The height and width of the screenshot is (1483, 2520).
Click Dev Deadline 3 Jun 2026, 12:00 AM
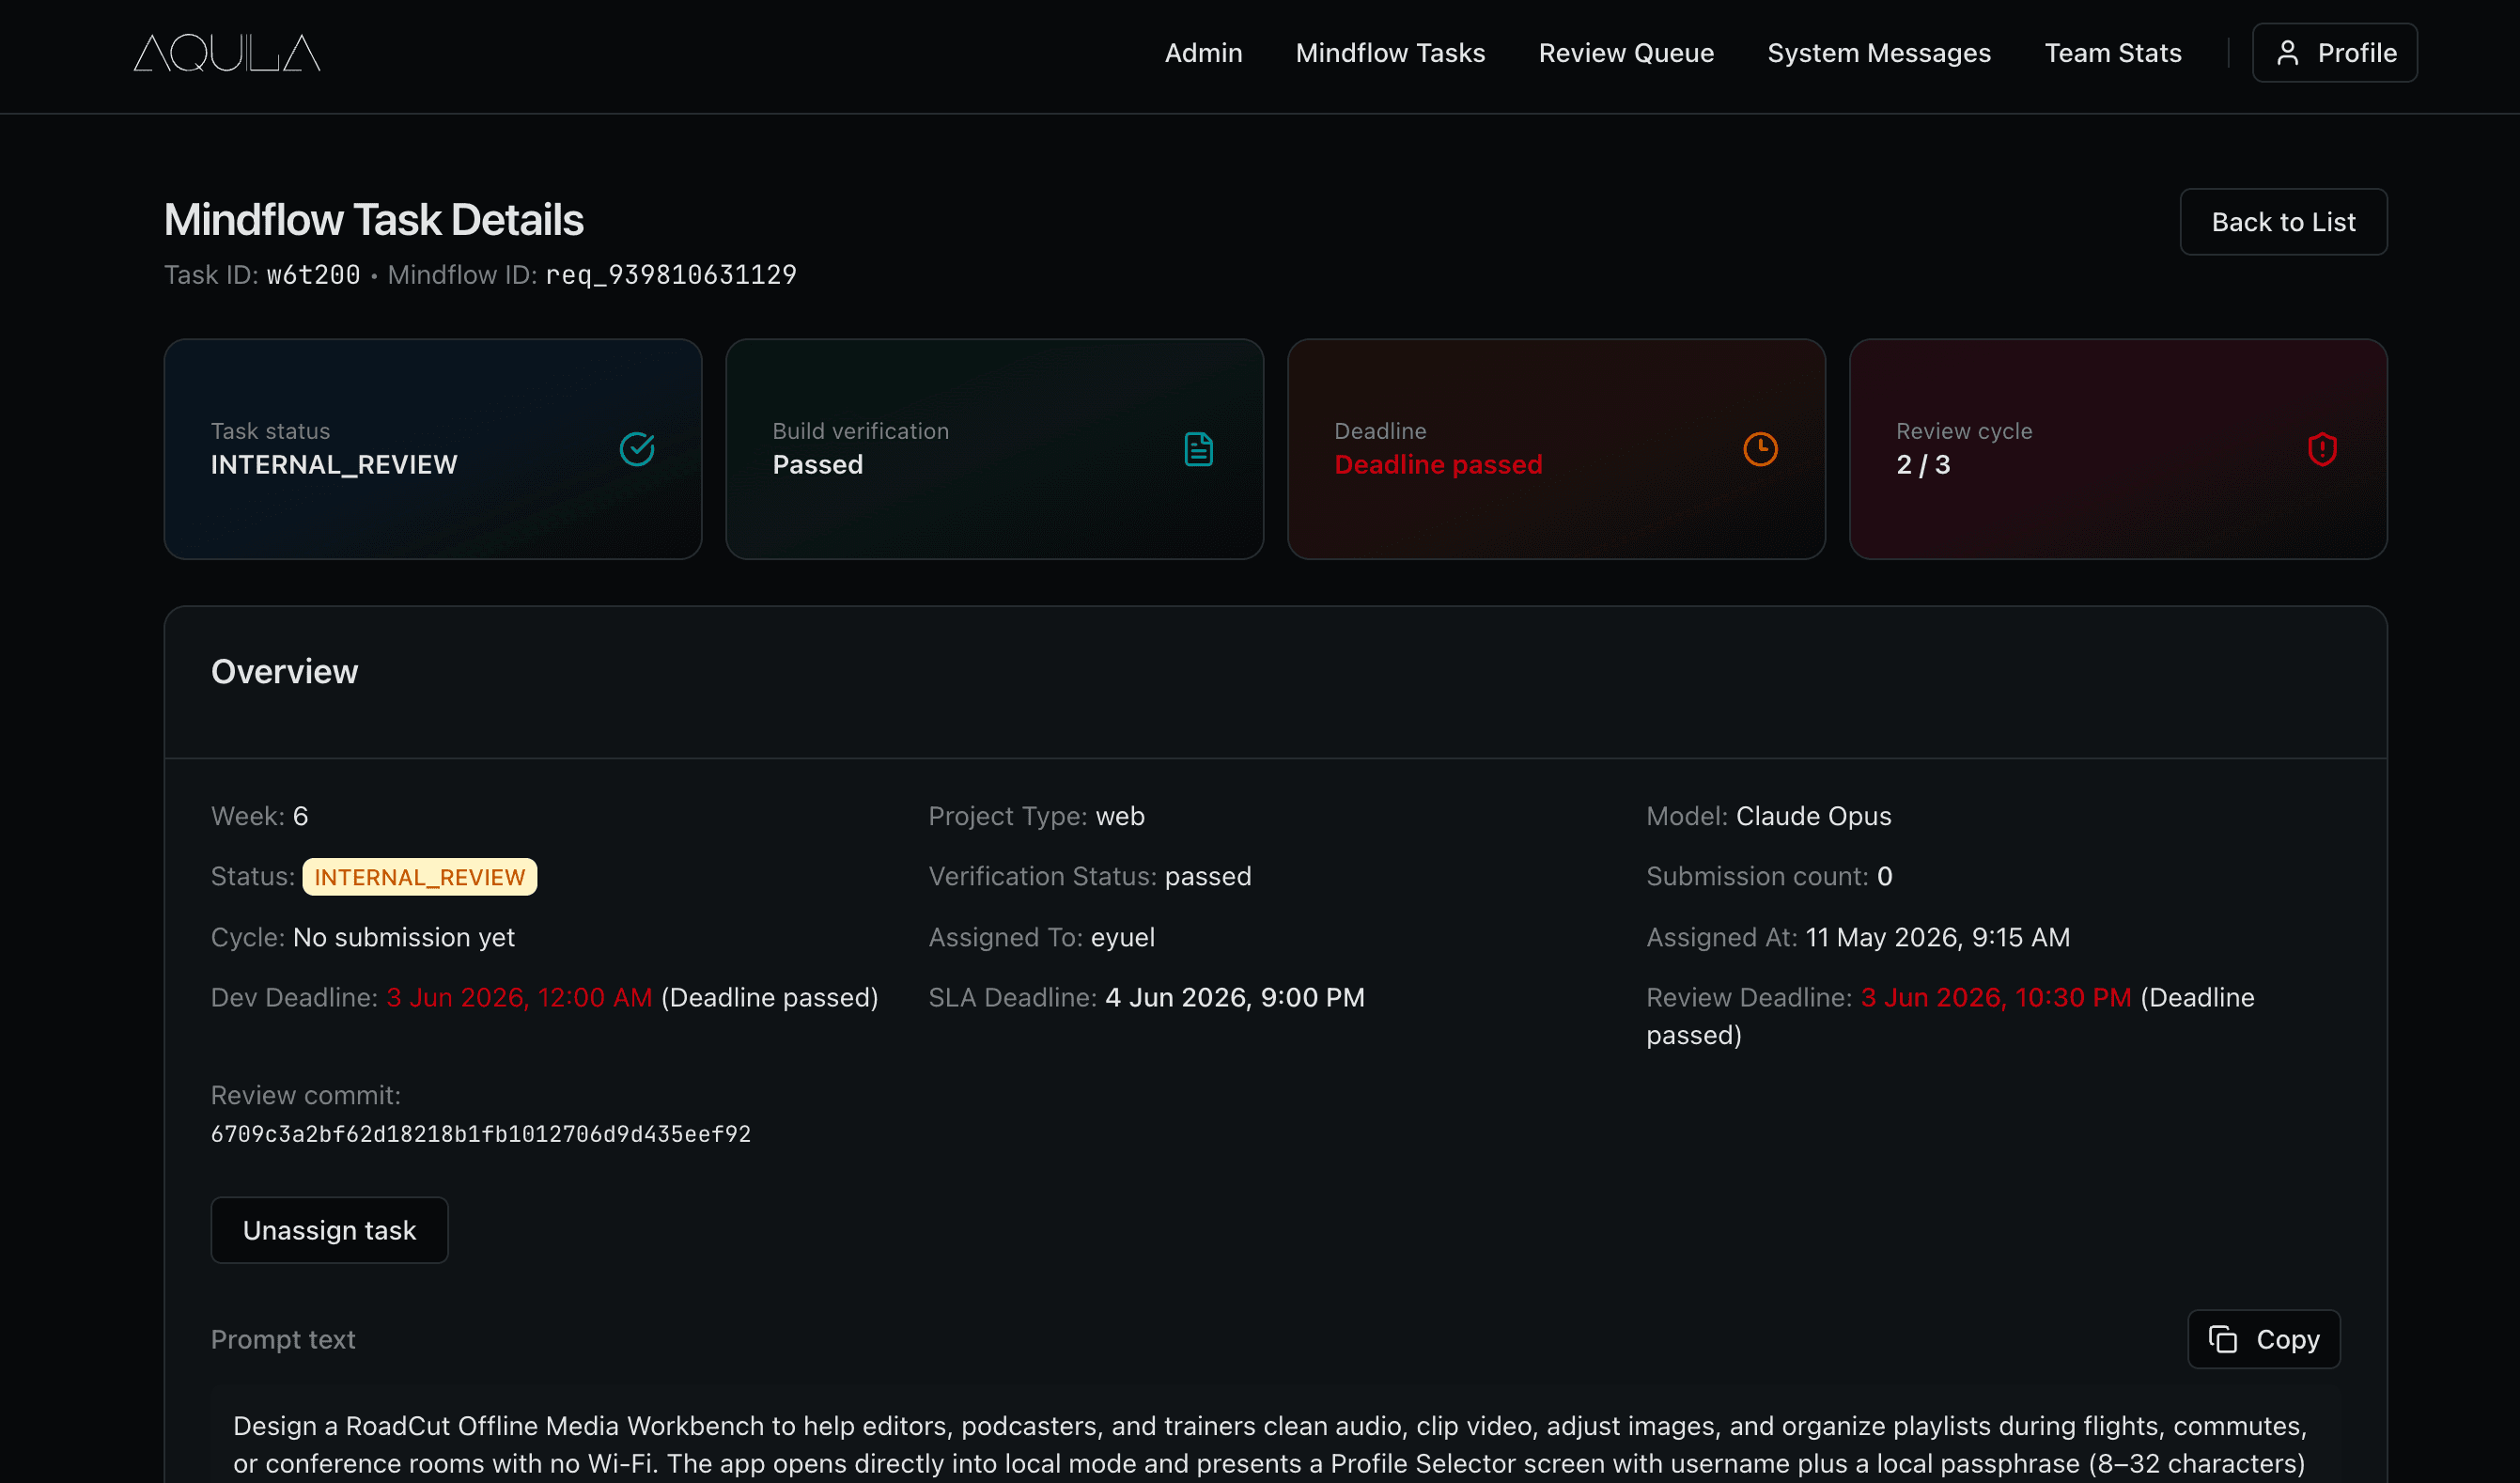519,997
